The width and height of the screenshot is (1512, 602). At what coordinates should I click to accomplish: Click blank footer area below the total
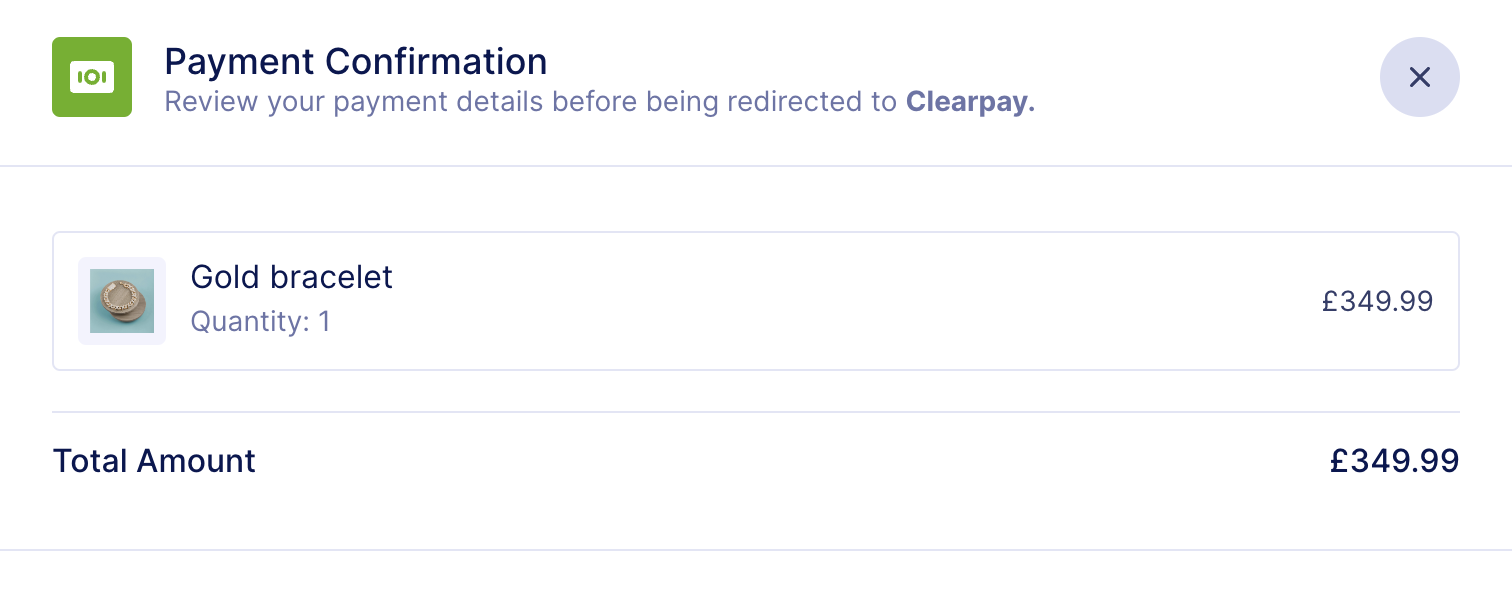pos(755,578)
